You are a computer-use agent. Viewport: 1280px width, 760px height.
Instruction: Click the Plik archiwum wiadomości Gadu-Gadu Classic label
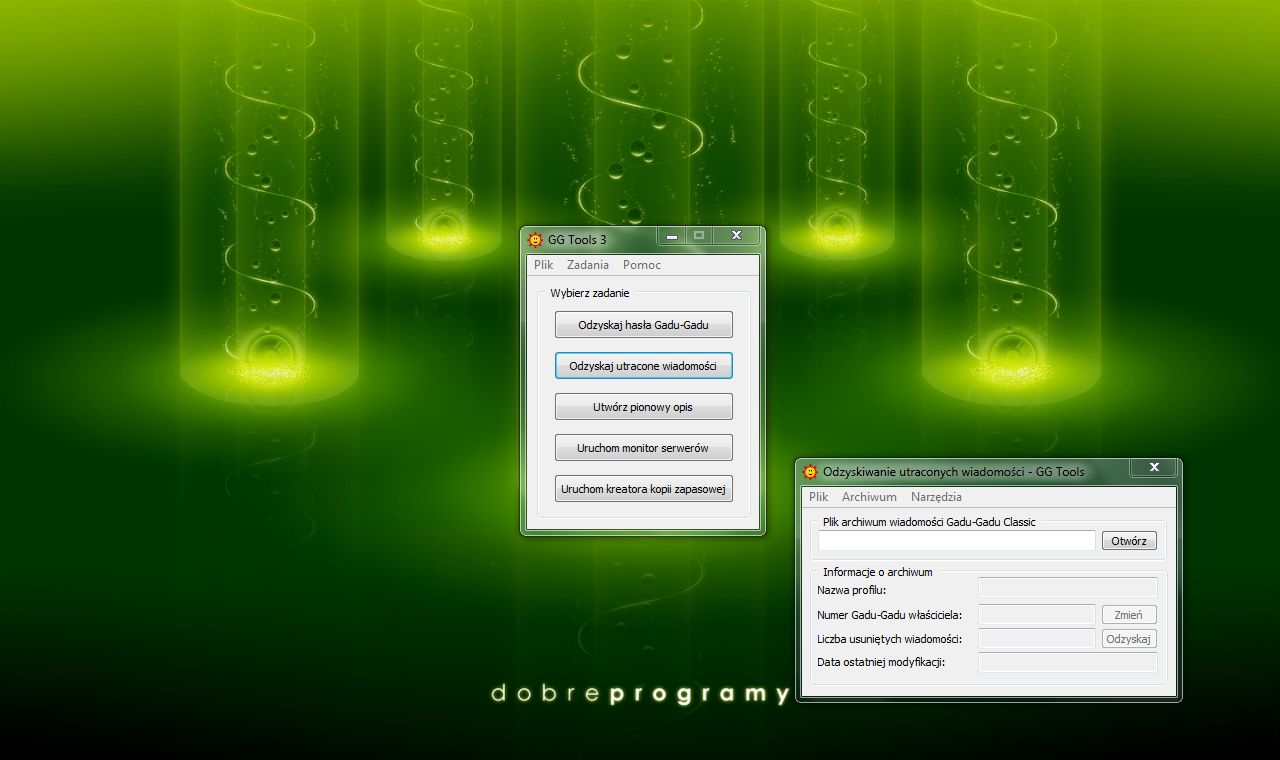929,522
